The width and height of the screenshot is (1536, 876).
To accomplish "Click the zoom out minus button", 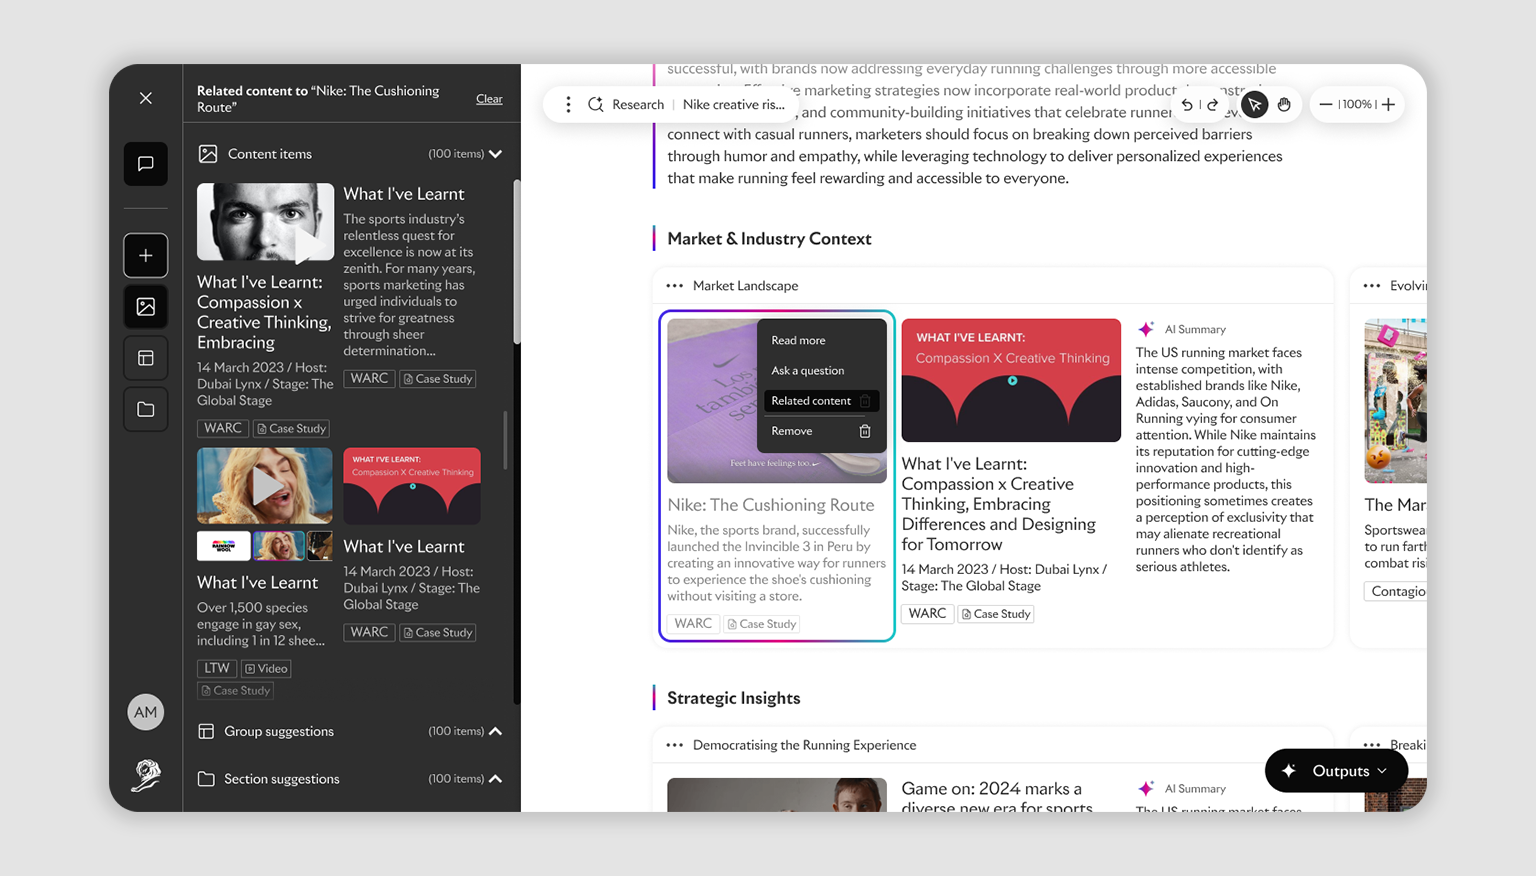I will (1326, 105).
